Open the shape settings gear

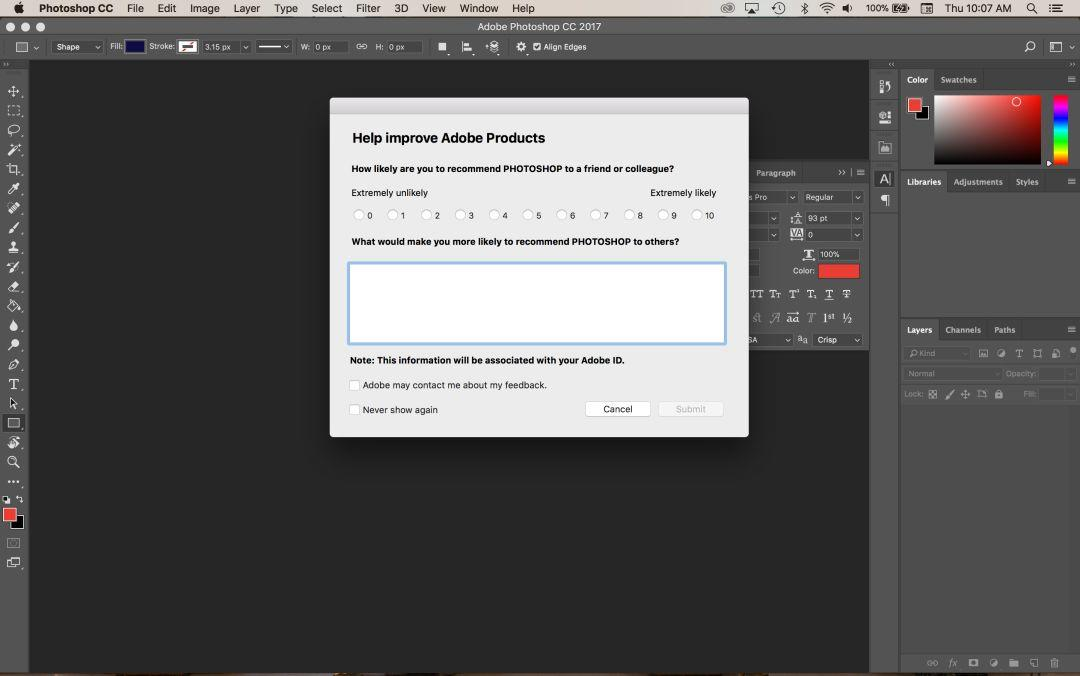pos(521,47)
